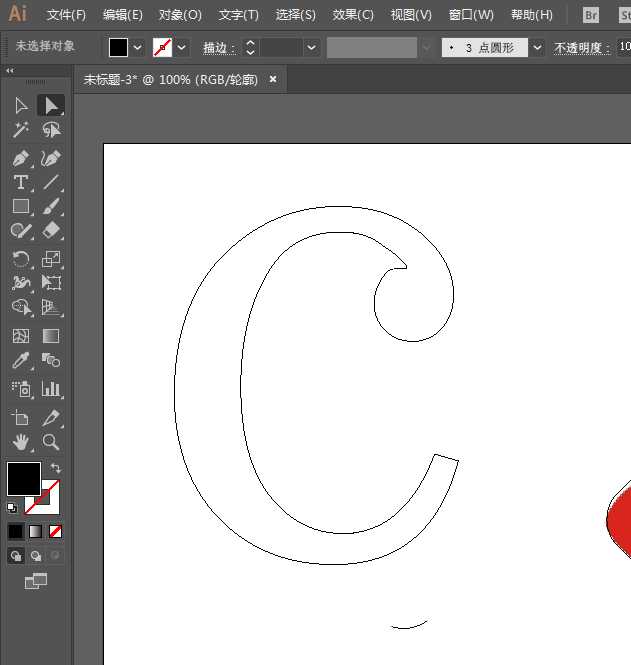This screenshot has height=665, width=631.
Task: Select the Rotate tool
Action: 20,259
